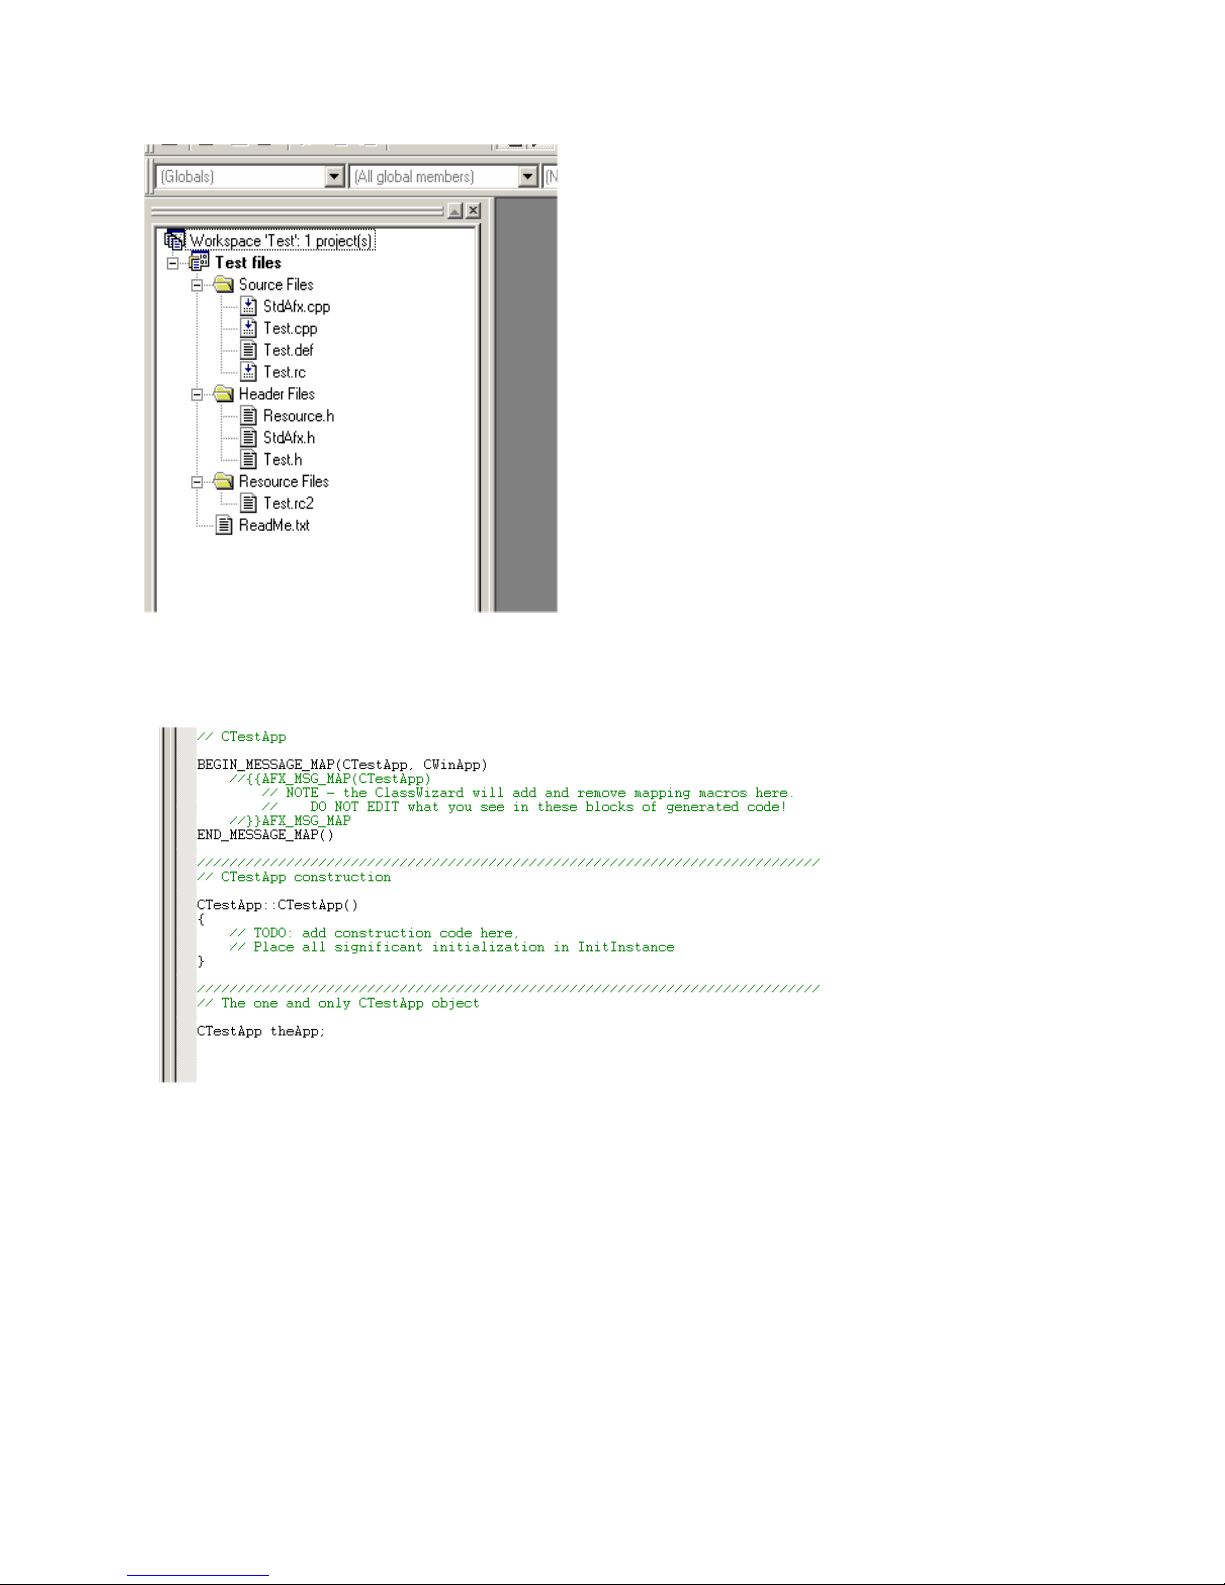
Task: Click the Resource Files folder icon
Action: tap(224, 482)
